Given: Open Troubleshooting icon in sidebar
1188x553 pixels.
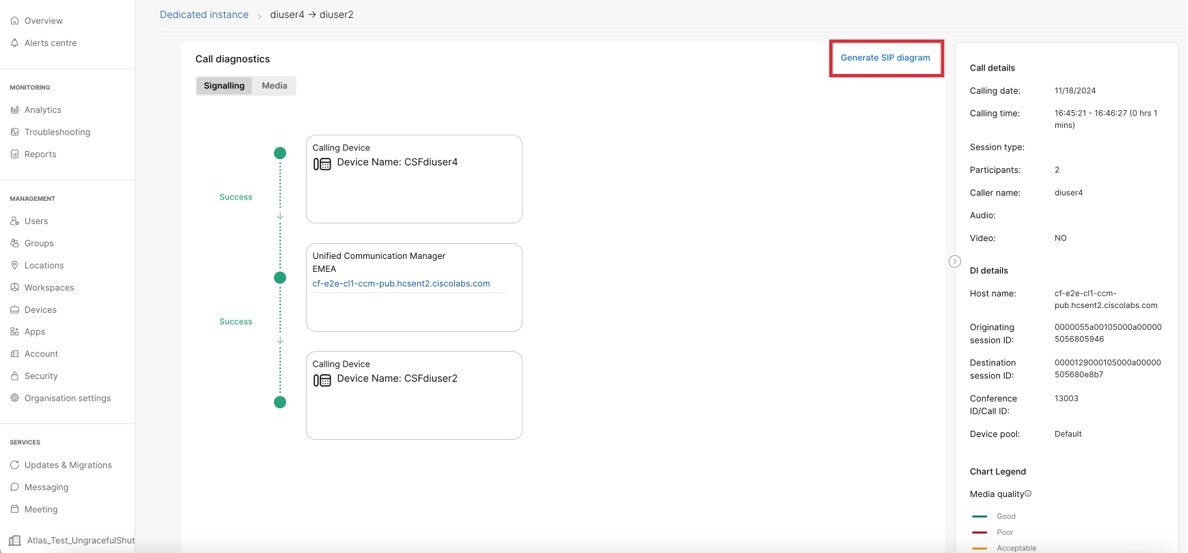Looking at the screenshot, I should 15,132.
